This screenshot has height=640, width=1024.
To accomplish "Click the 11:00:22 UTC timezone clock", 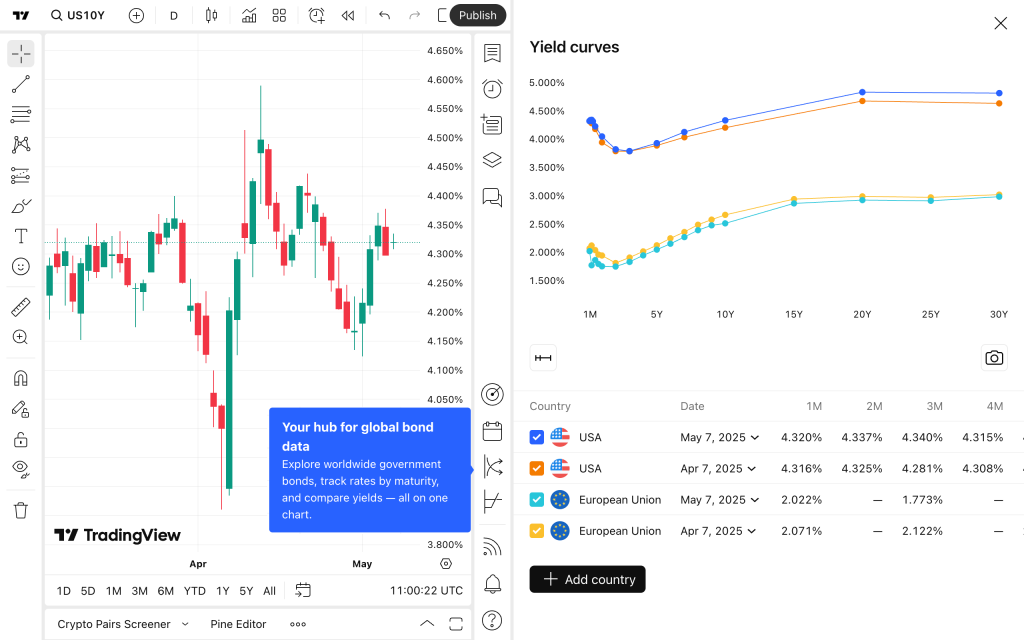I will pos(426,591).
